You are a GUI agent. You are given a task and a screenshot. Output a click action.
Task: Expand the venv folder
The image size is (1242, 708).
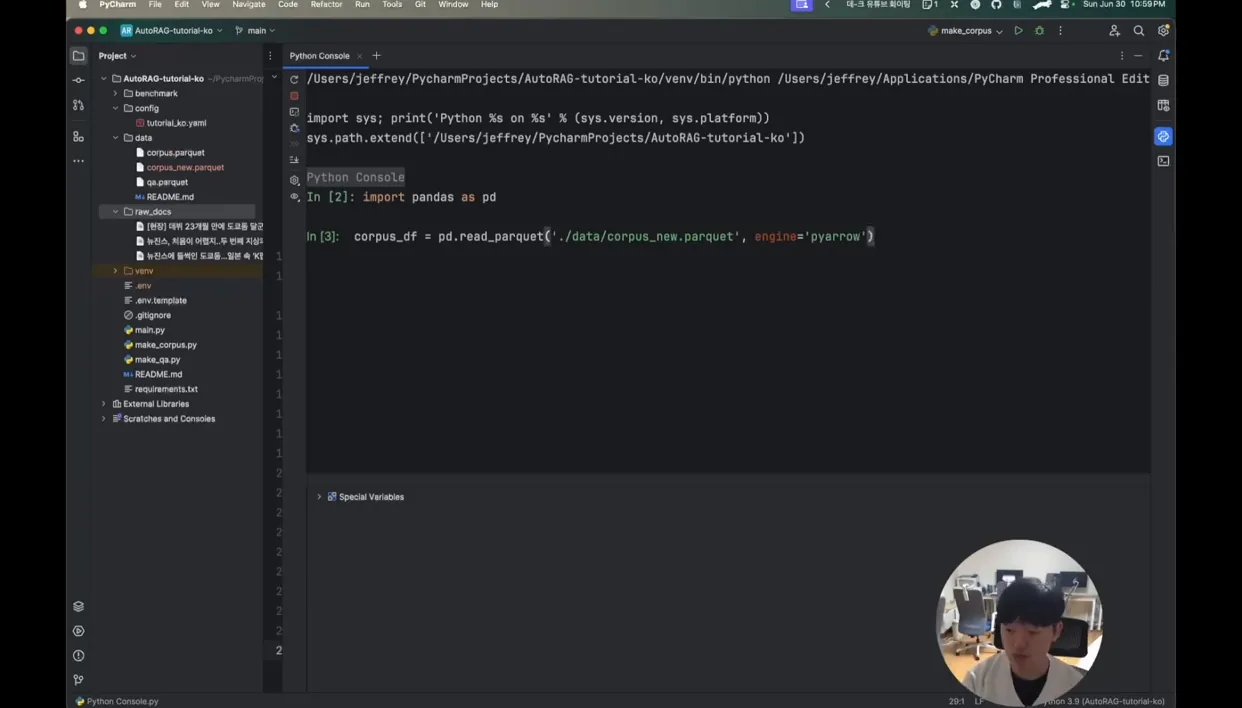(x=115, y=271)
